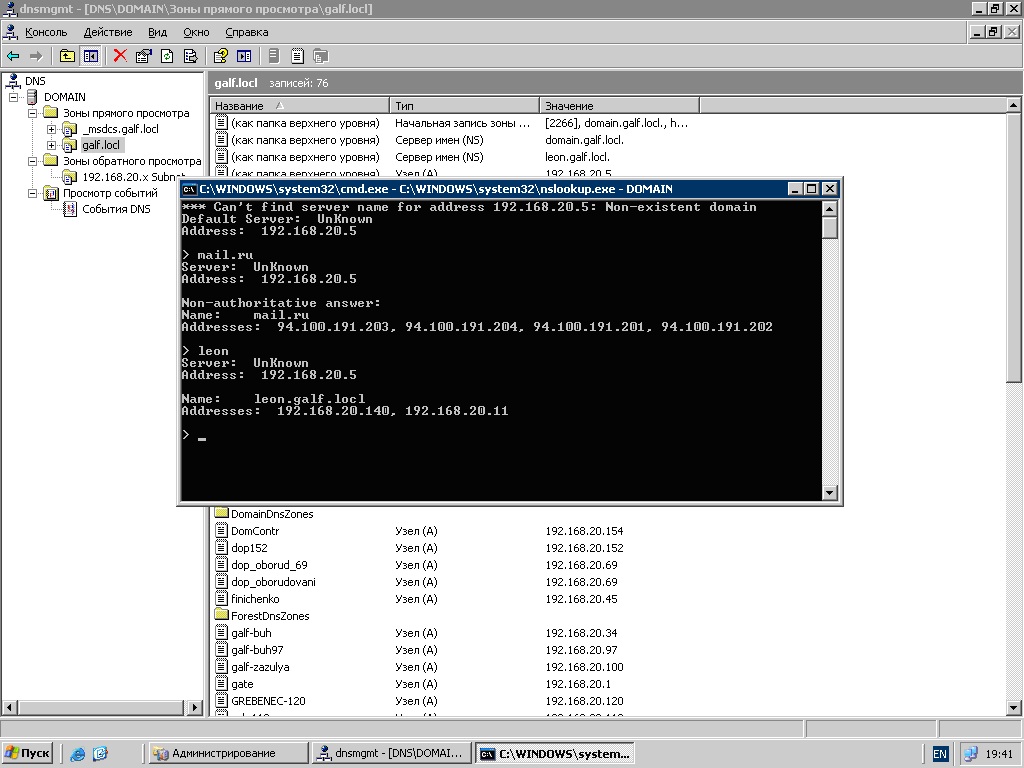
Task: Expand the galf.locl zone node
Action: [x=51, y=145]
